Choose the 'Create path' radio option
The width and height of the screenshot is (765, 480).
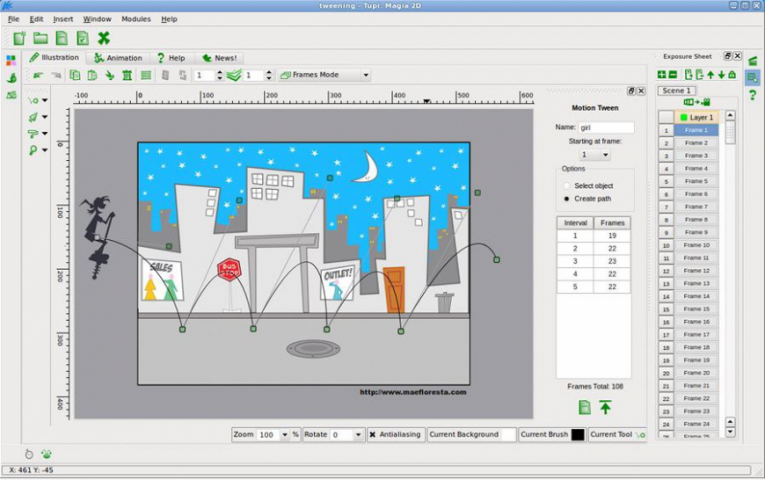pyautogui.click(x=567, y=198)
